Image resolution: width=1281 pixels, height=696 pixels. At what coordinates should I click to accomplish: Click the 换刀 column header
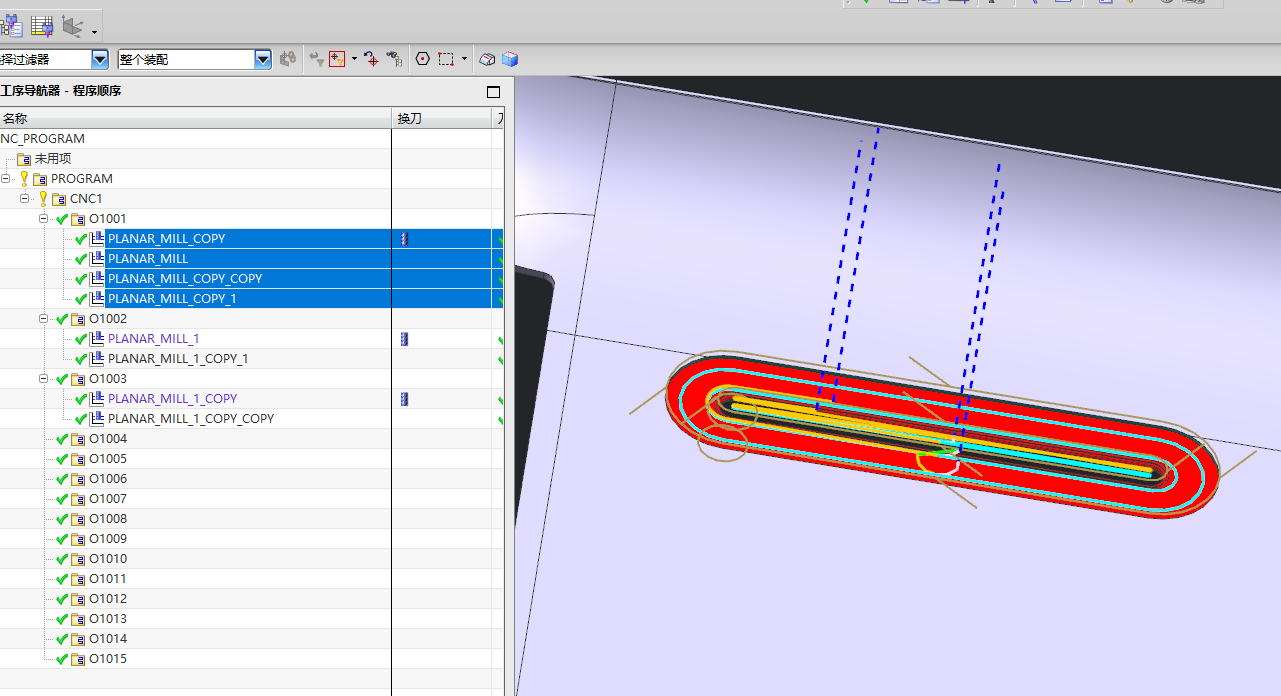coord(442,118)
